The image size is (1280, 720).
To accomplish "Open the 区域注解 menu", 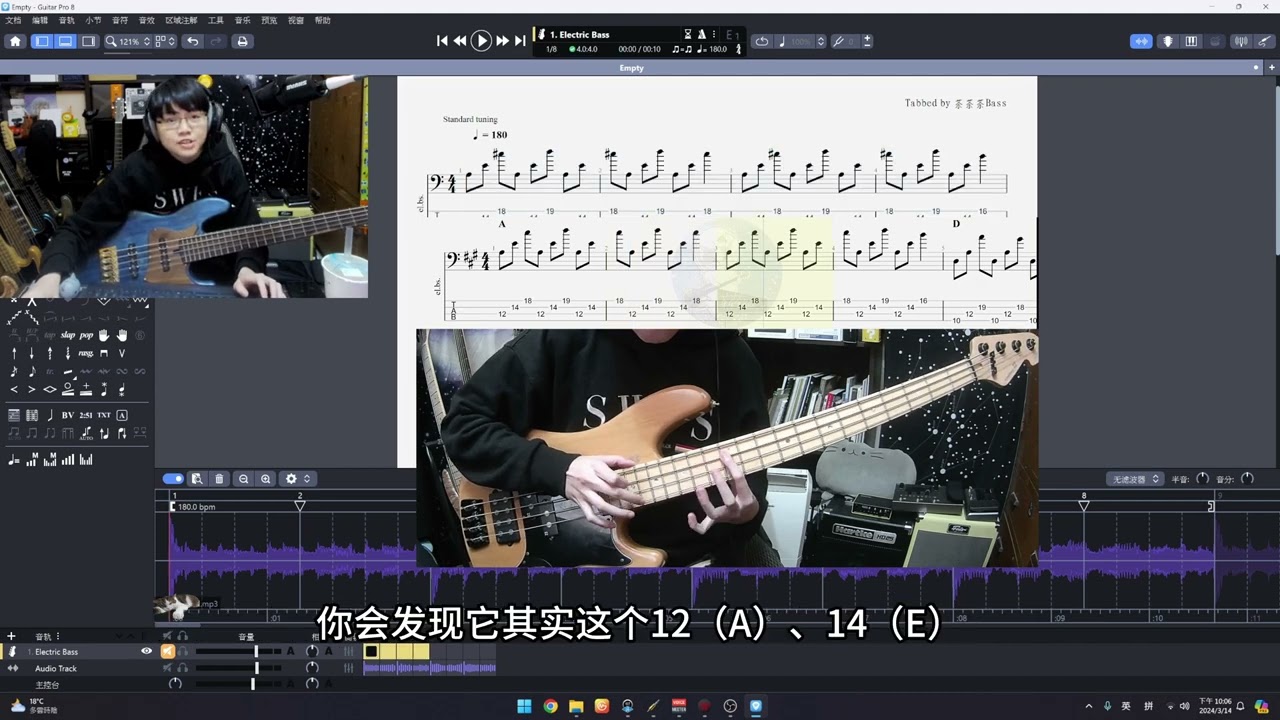I will click(181, 20).
